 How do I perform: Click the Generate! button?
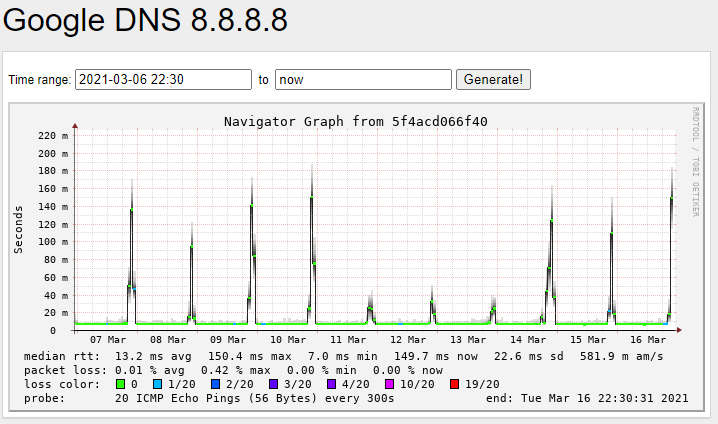click(493, 80)
